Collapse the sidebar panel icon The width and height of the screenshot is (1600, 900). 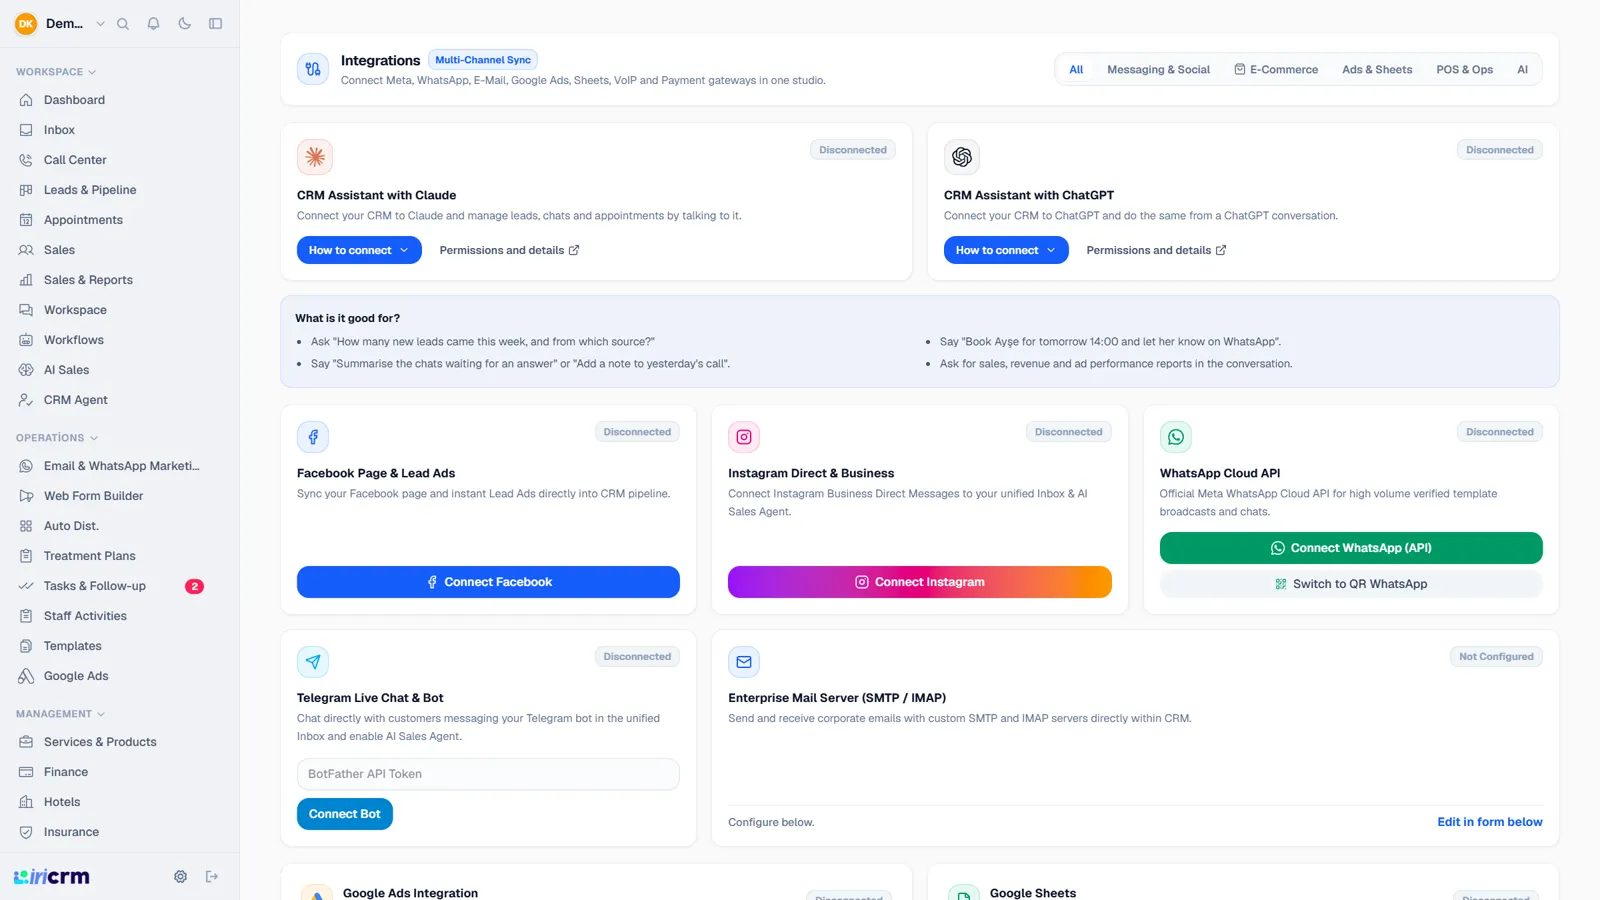coord(215,24)
